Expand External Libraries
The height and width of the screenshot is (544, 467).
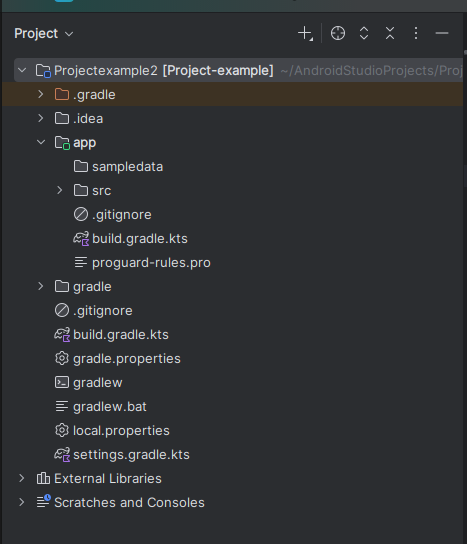[22, 478]
